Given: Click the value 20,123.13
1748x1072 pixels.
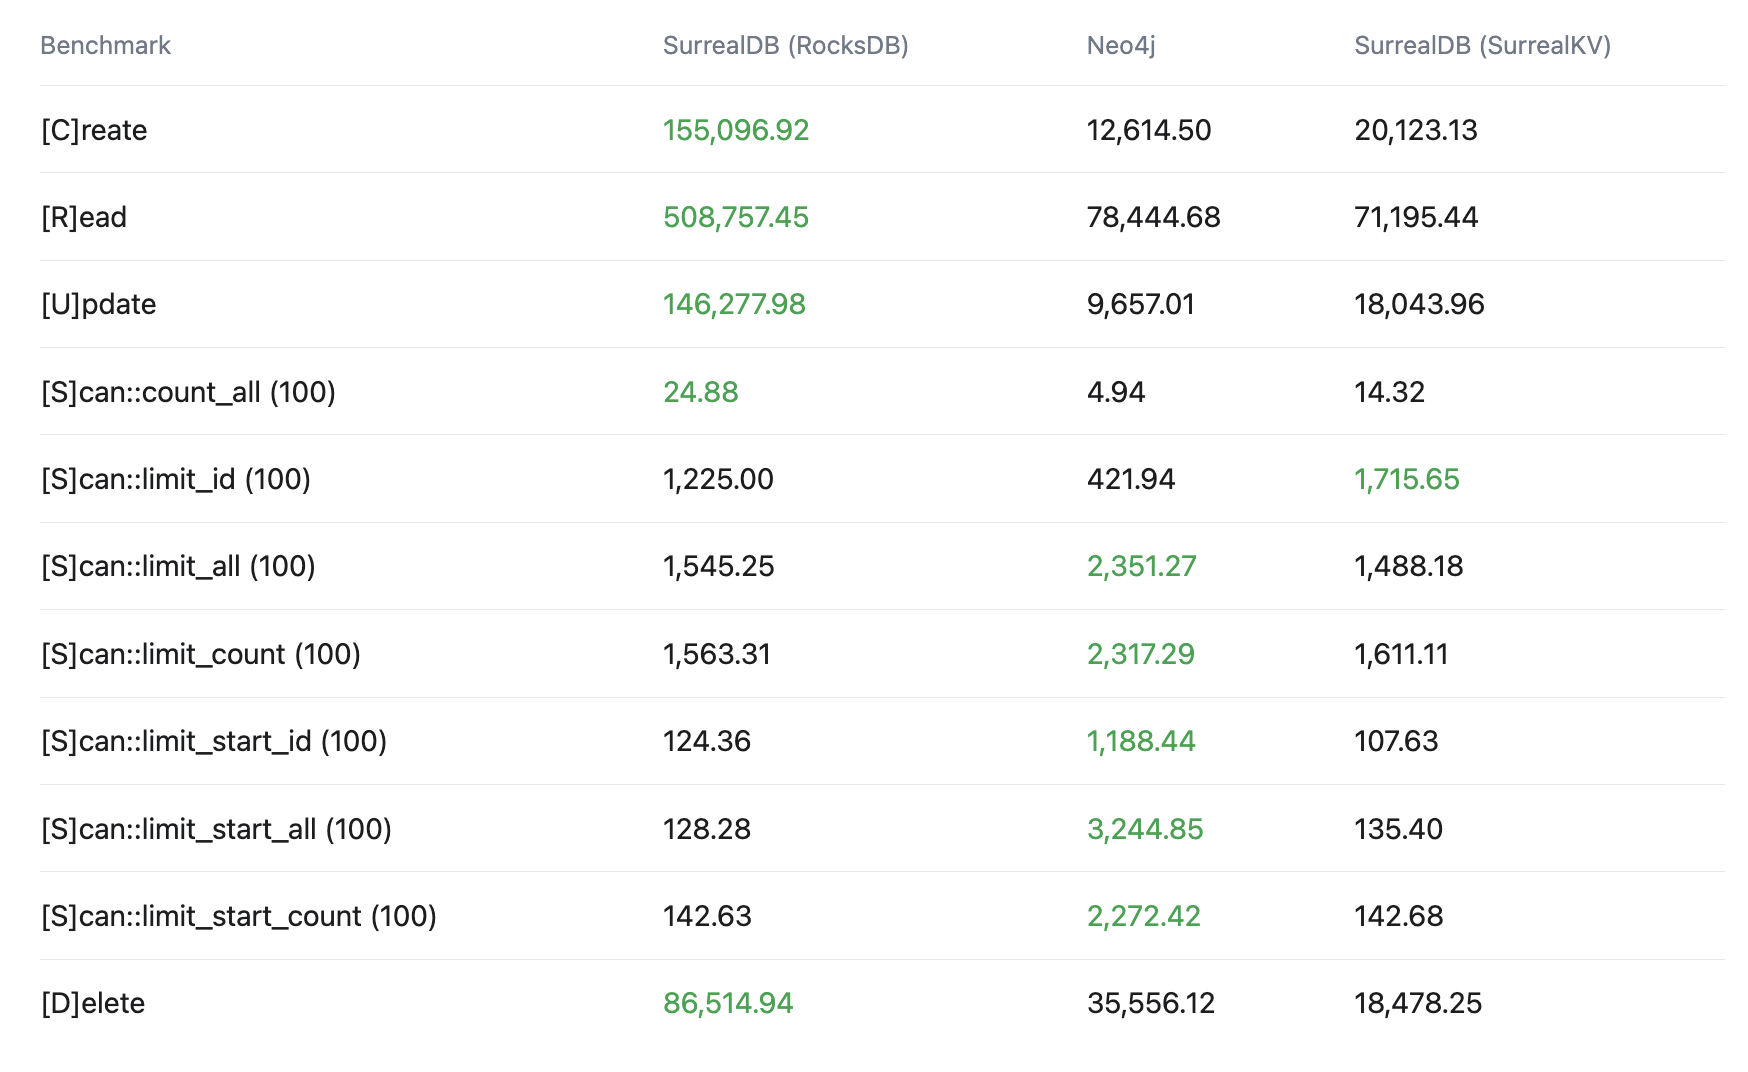Looking at the screenshot, I should pyautogui.click(x=1416, y=130).
